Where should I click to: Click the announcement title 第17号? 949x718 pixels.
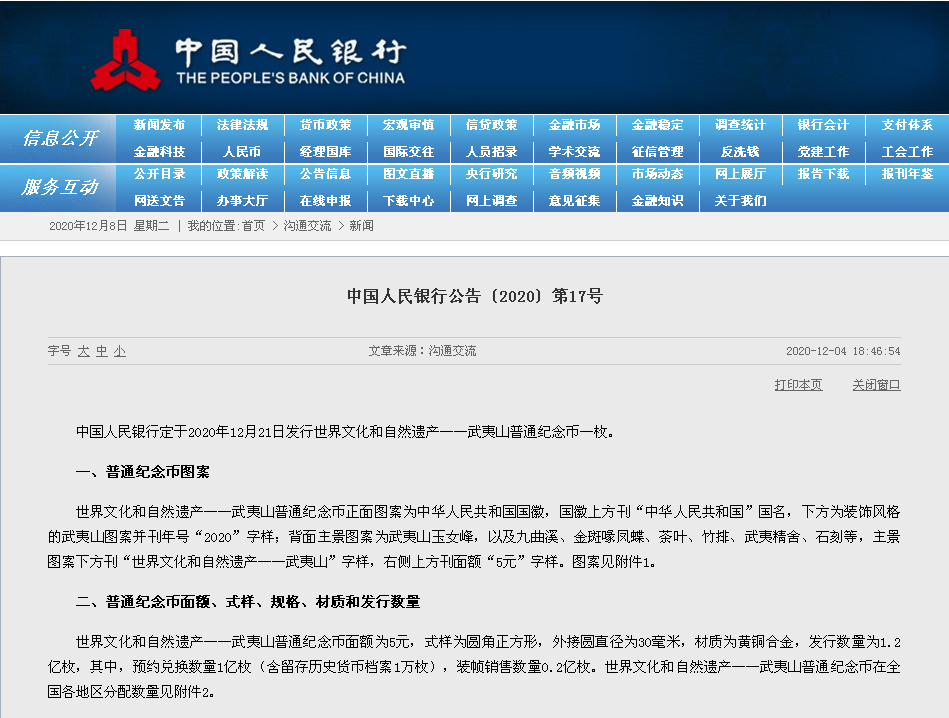474,296
